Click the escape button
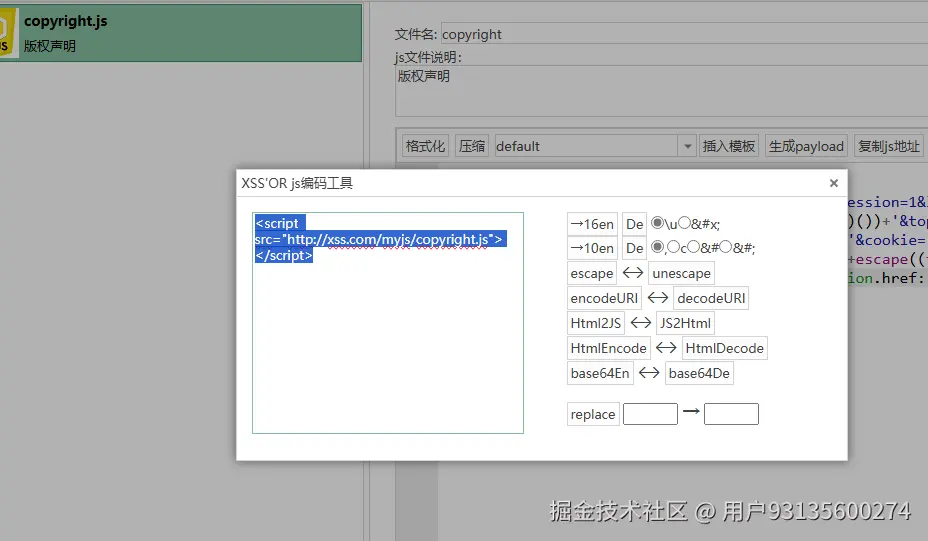This screenshot has width=928, height=541. (591, 273)
